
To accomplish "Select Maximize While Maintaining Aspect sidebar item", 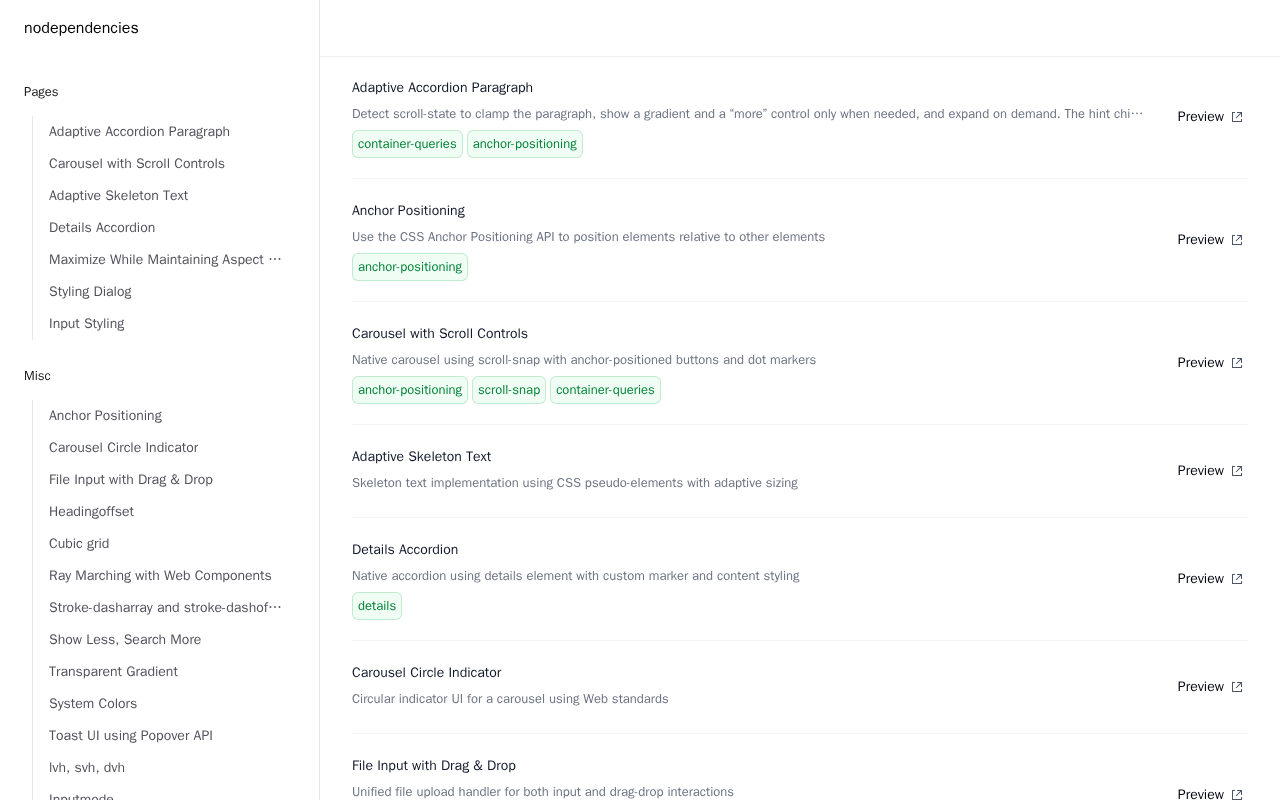I will pos(165,260).
